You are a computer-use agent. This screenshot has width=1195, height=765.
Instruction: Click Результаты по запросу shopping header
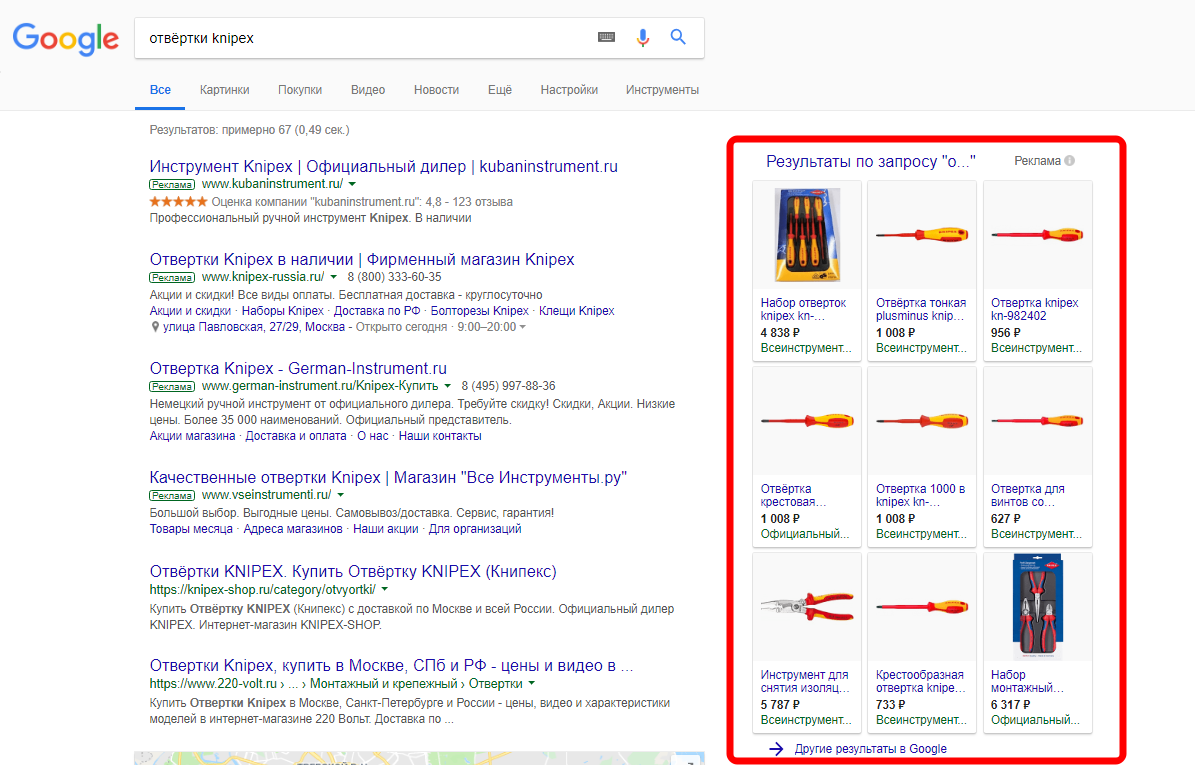[x=870, y=162]
